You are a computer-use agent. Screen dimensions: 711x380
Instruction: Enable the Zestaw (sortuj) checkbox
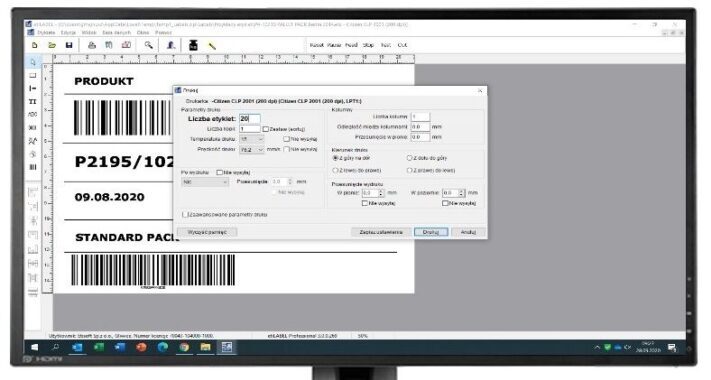266,129
